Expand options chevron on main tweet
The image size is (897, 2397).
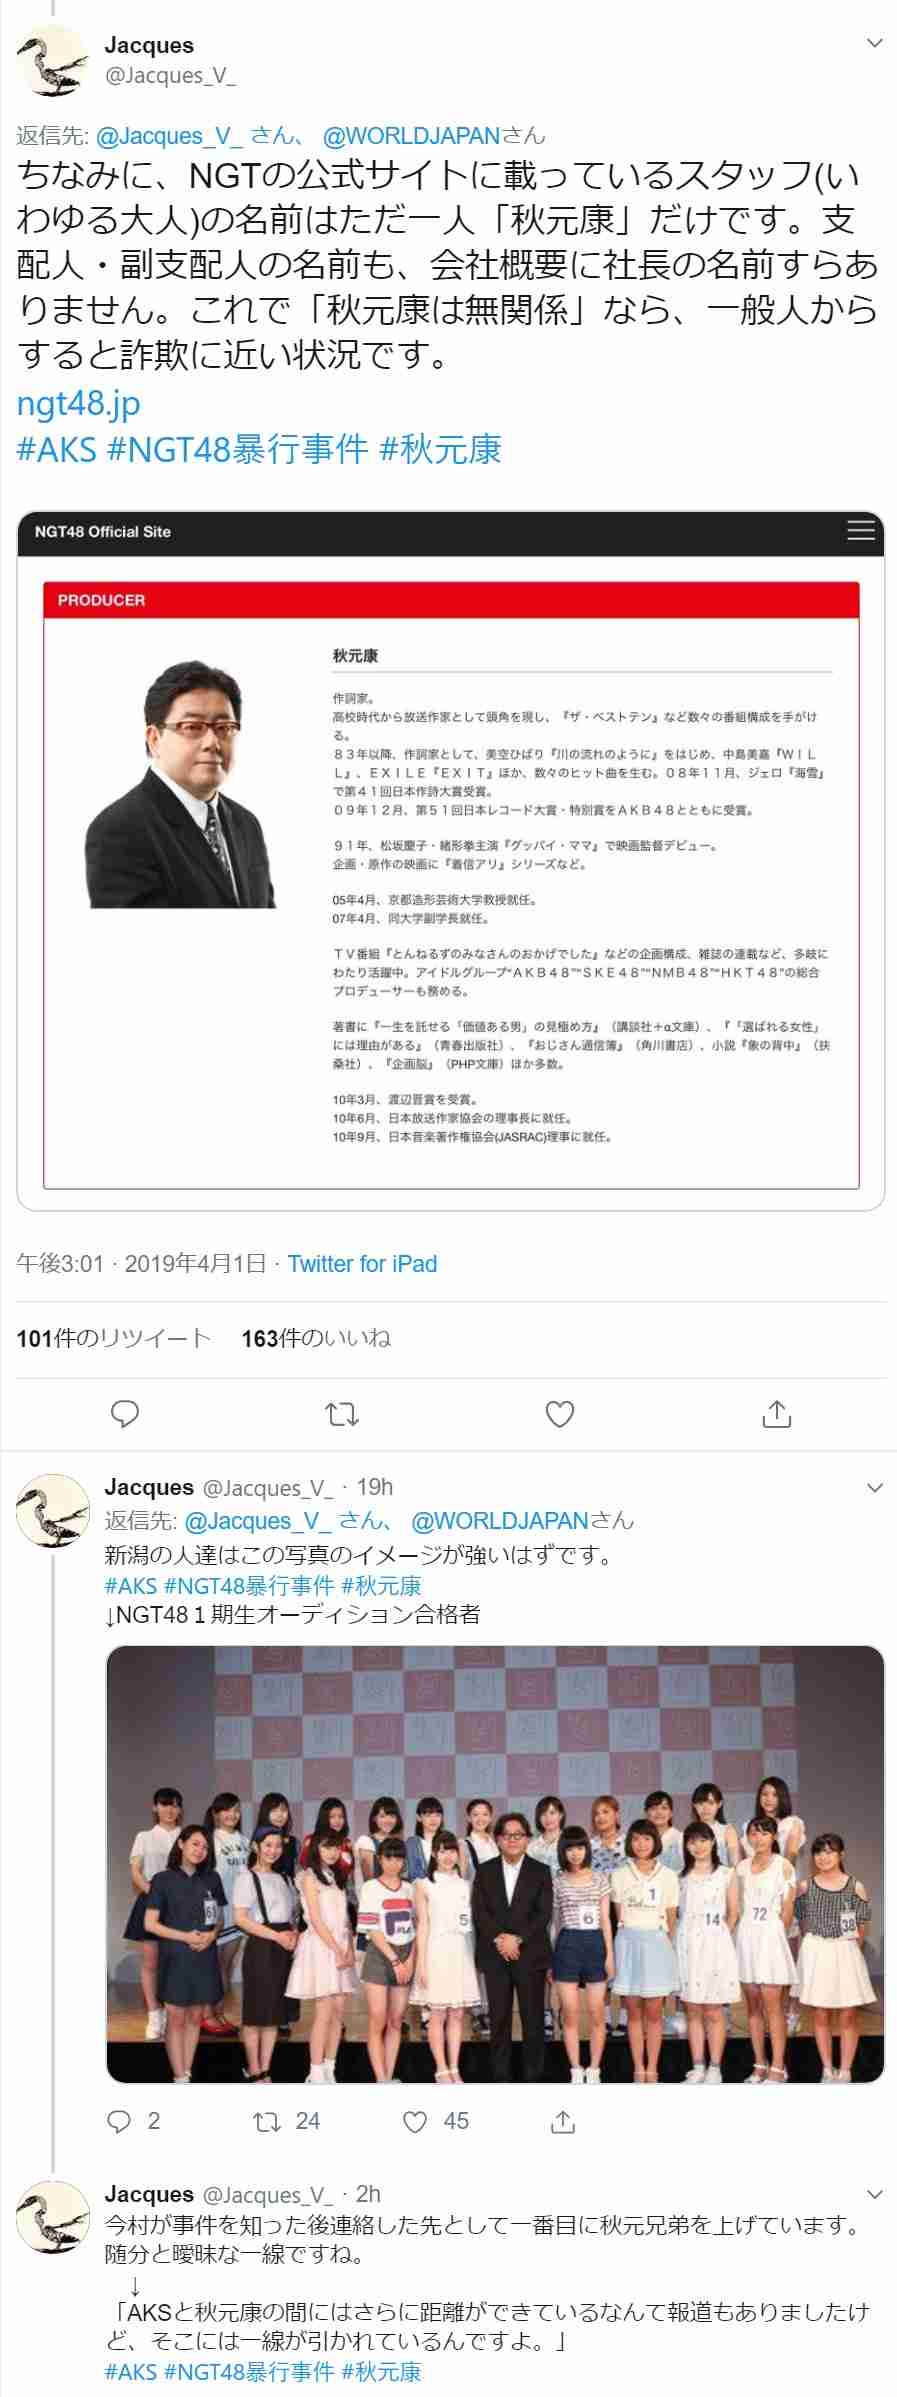[x=875, y=43]
